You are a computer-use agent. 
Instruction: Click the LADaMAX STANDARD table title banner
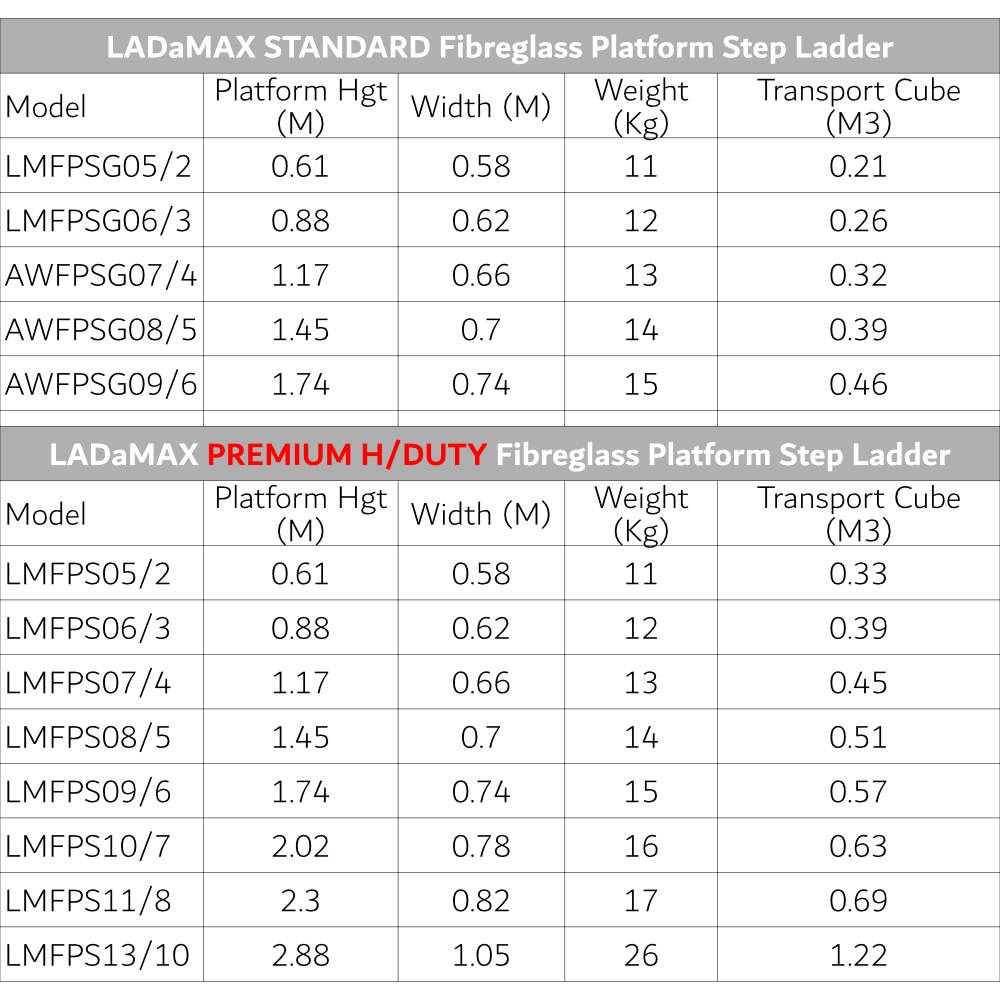tap(500, 47)
